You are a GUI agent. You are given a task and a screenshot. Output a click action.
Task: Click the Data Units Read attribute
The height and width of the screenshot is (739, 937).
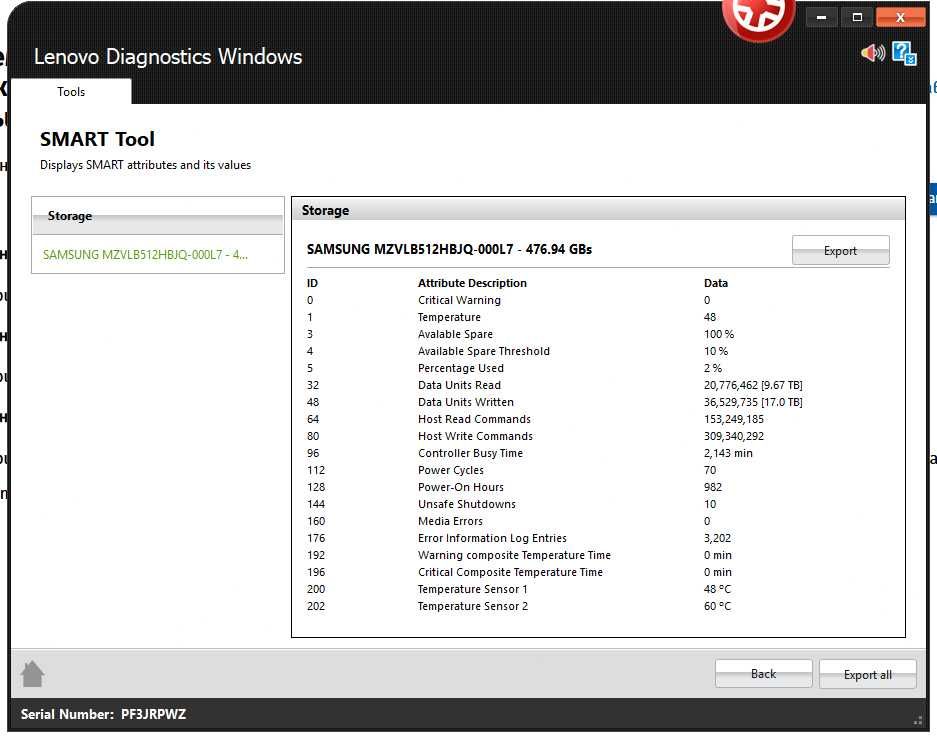(459, 385)
